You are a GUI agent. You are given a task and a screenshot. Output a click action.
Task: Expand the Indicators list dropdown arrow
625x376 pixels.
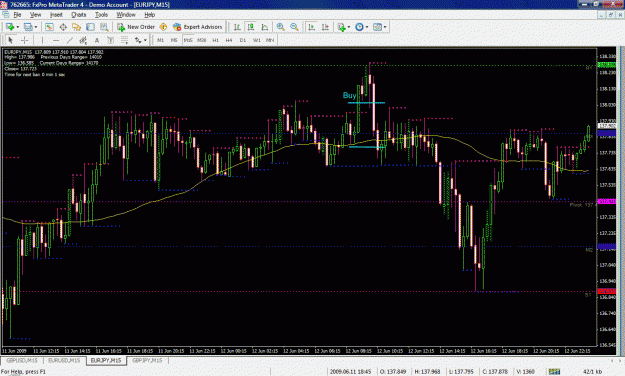349,27
